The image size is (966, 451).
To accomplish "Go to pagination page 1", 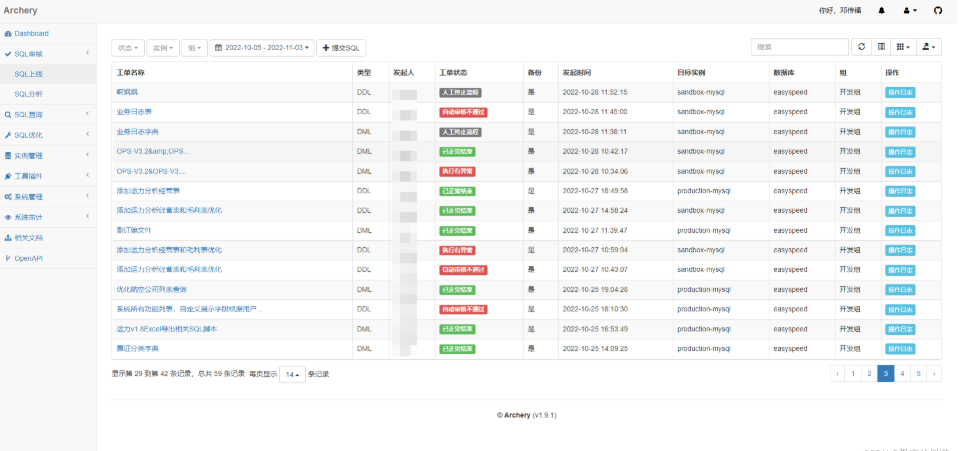I will (853, 373).
